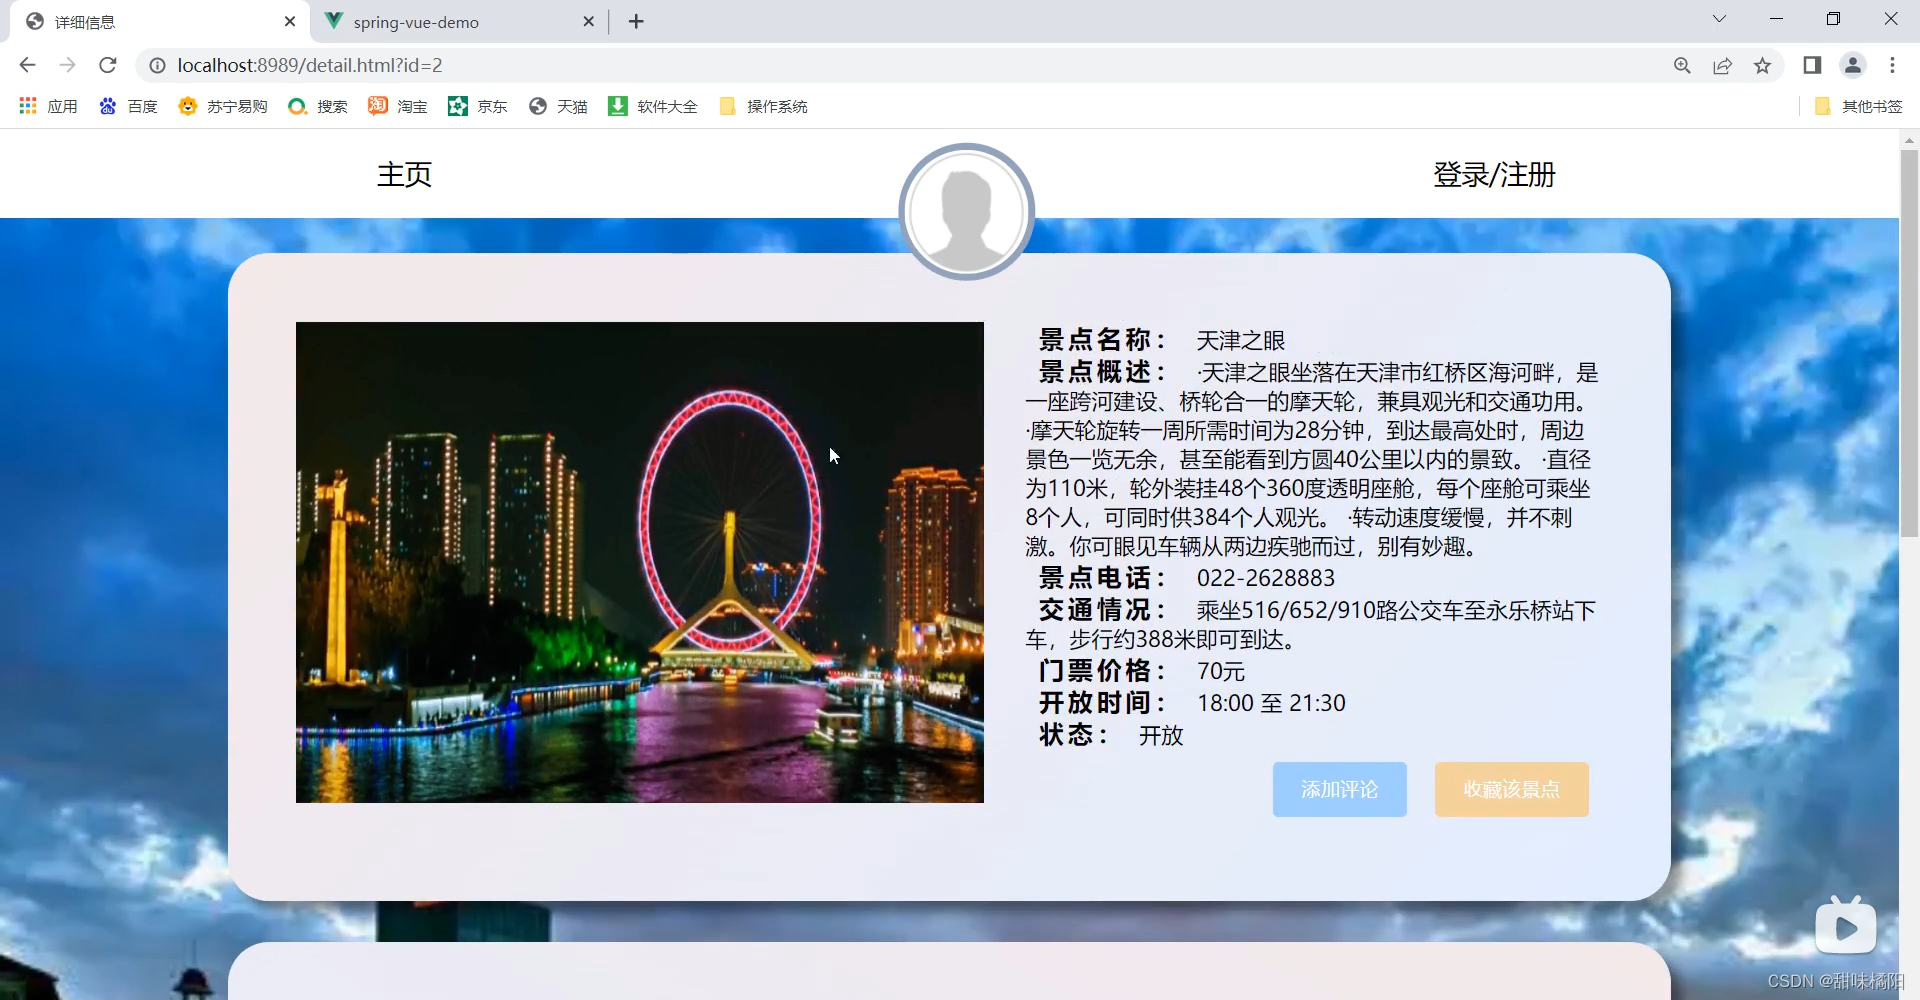Click the 交通情况 label

[x=1102, y=610]
